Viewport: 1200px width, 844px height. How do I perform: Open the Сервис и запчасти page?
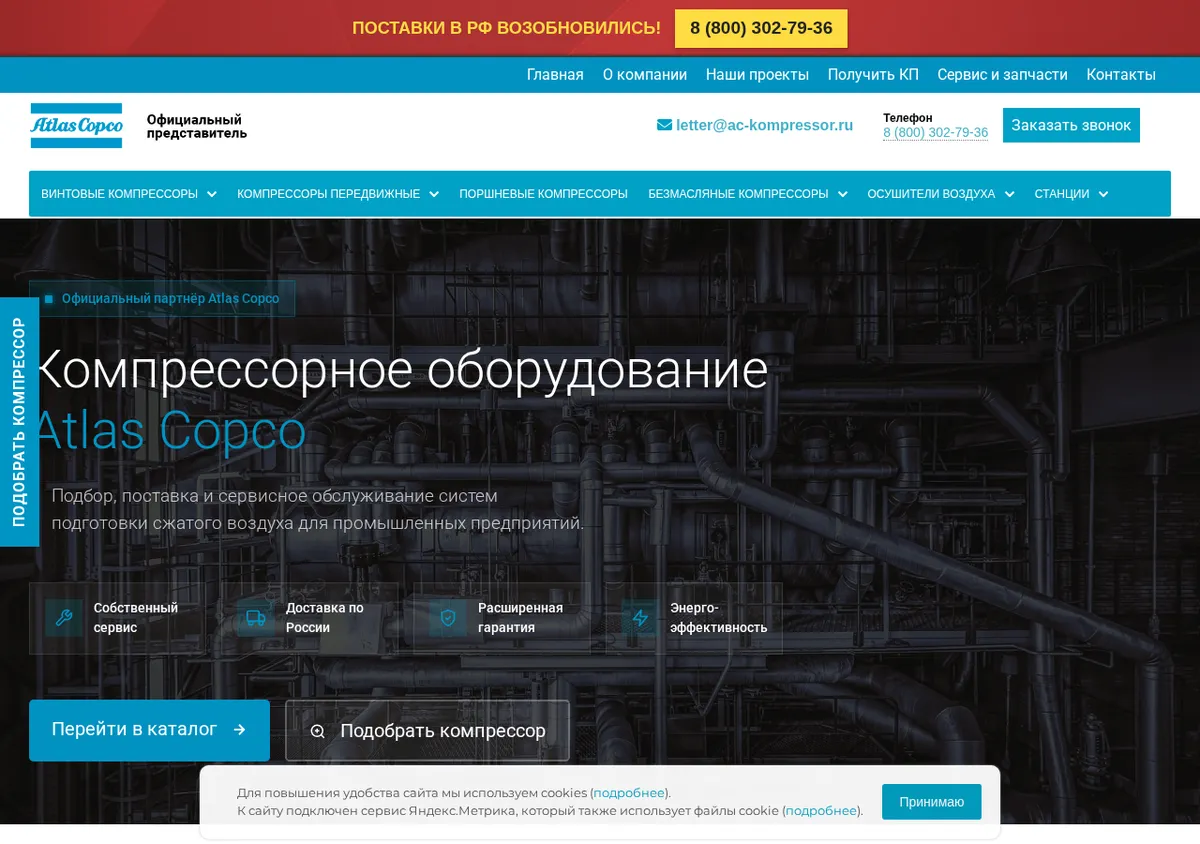pyautogui.click(x=1002, y=75)
